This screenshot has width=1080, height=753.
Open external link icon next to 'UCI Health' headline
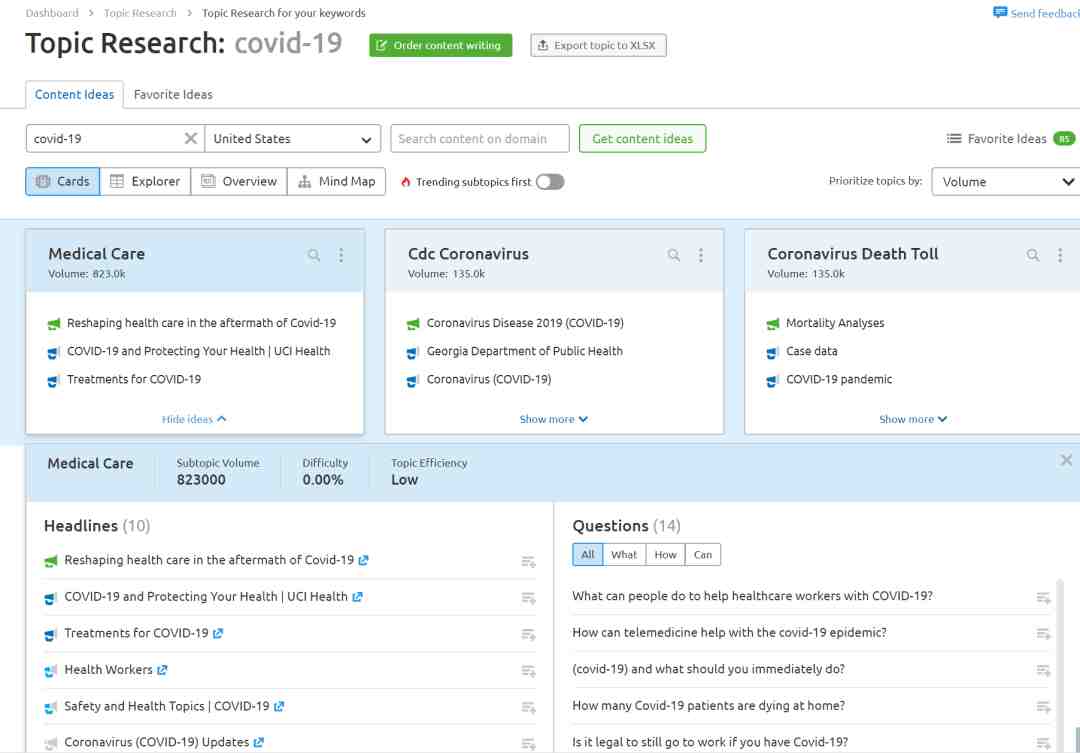(x=357, y=597)
